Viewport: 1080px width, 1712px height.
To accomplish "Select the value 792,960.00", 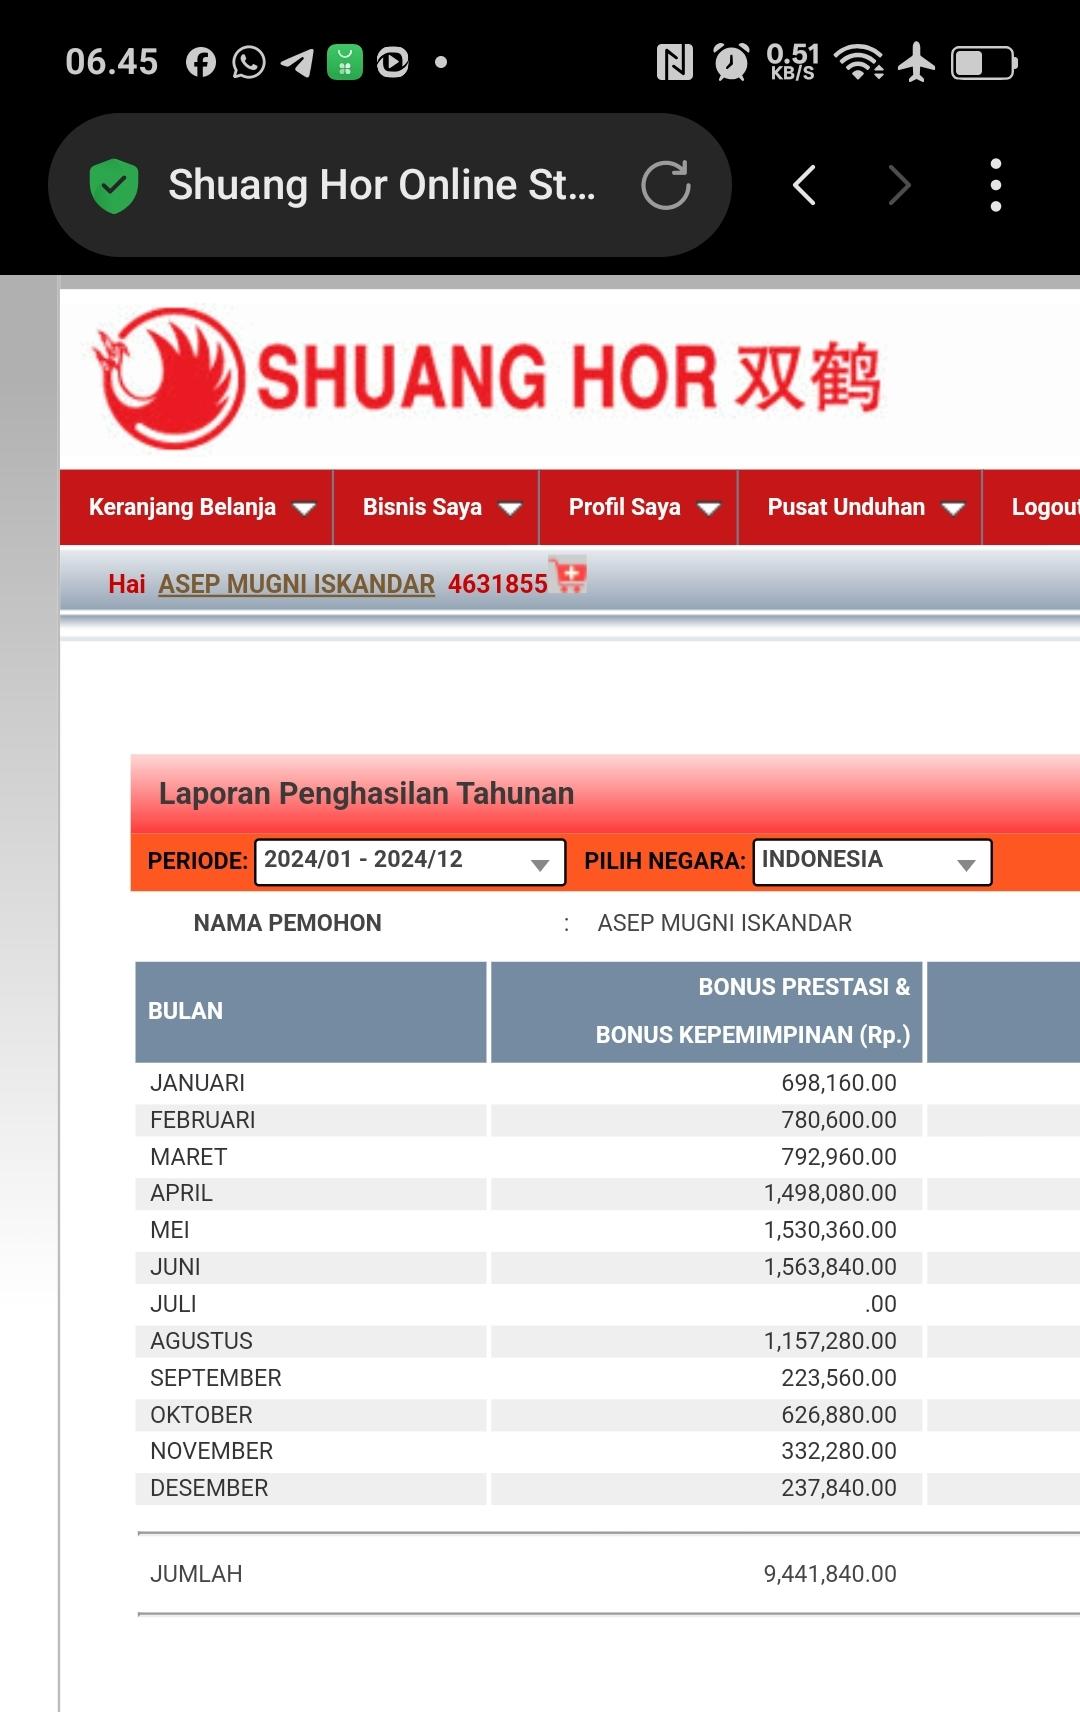I will pos(838,1157).
